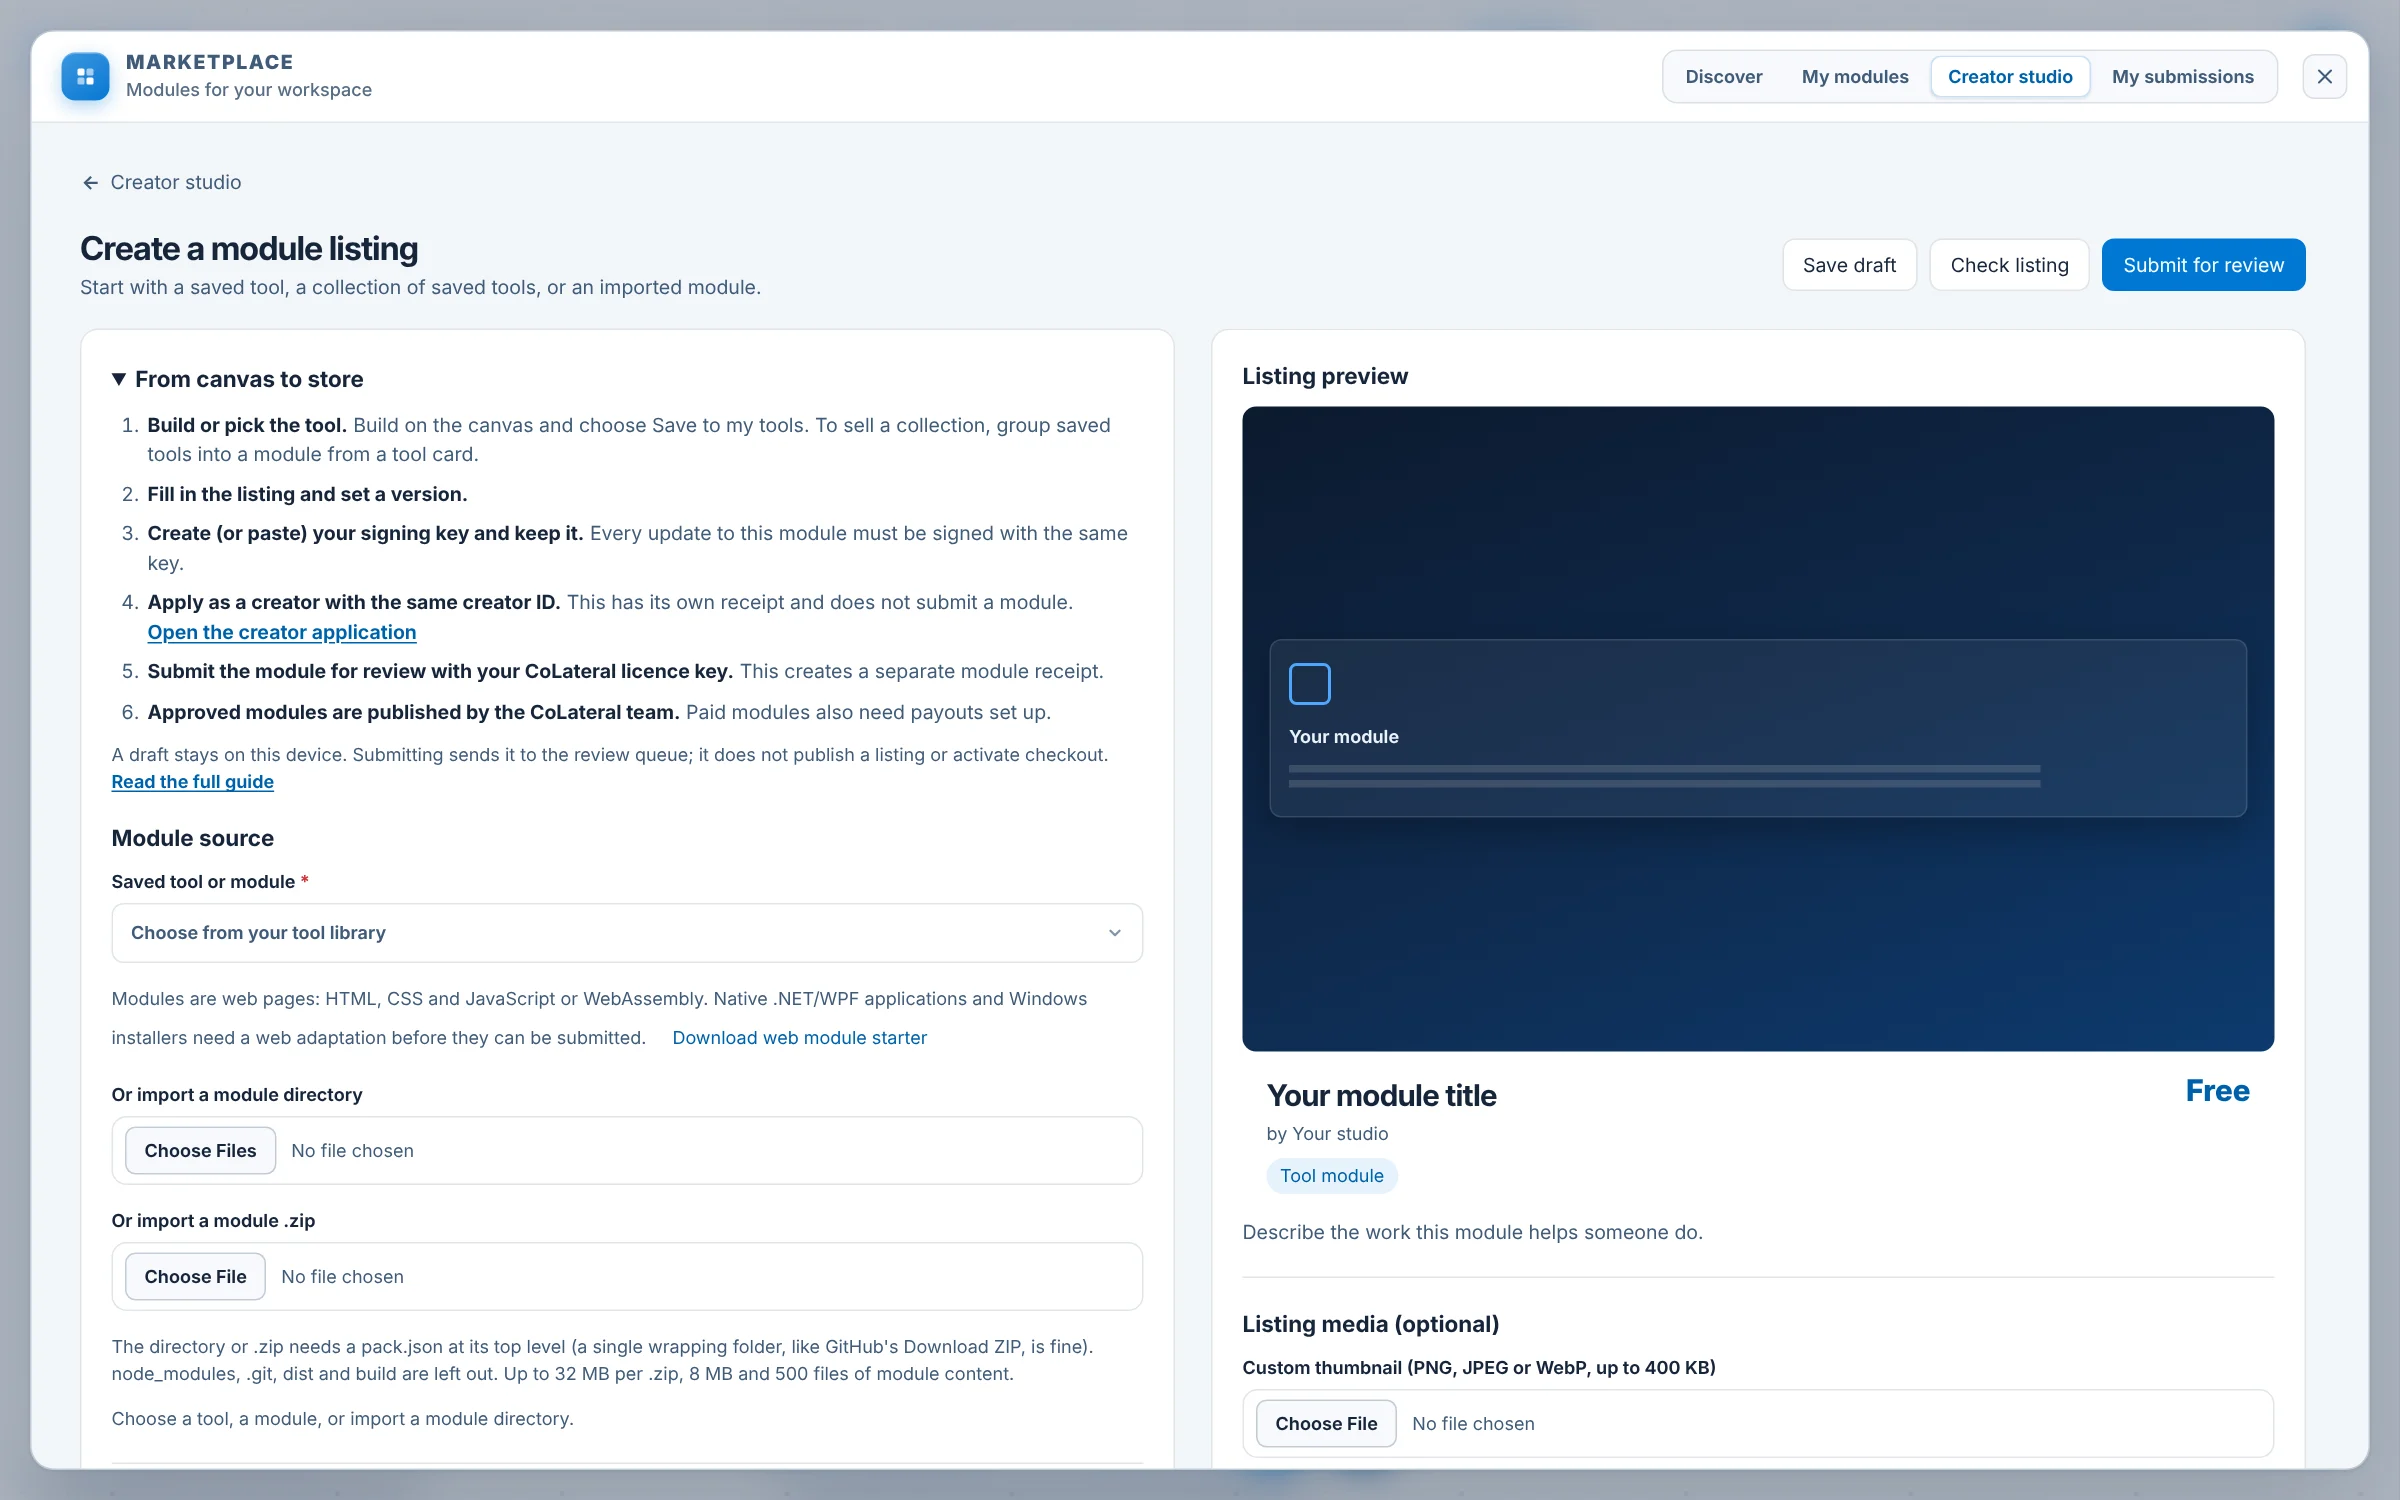Click the 'Create a module listing' heading
This screenshot has height=1500, width=2400.
pos(249,248)
